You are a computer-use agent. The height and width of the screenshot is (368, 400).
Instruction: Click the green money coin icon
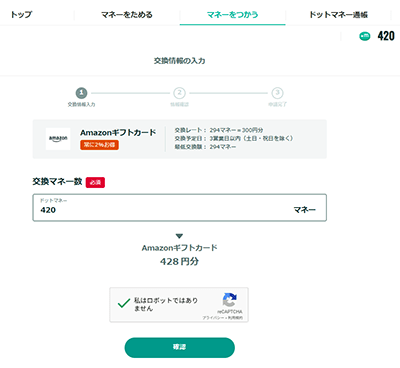[x=365, y=36]
